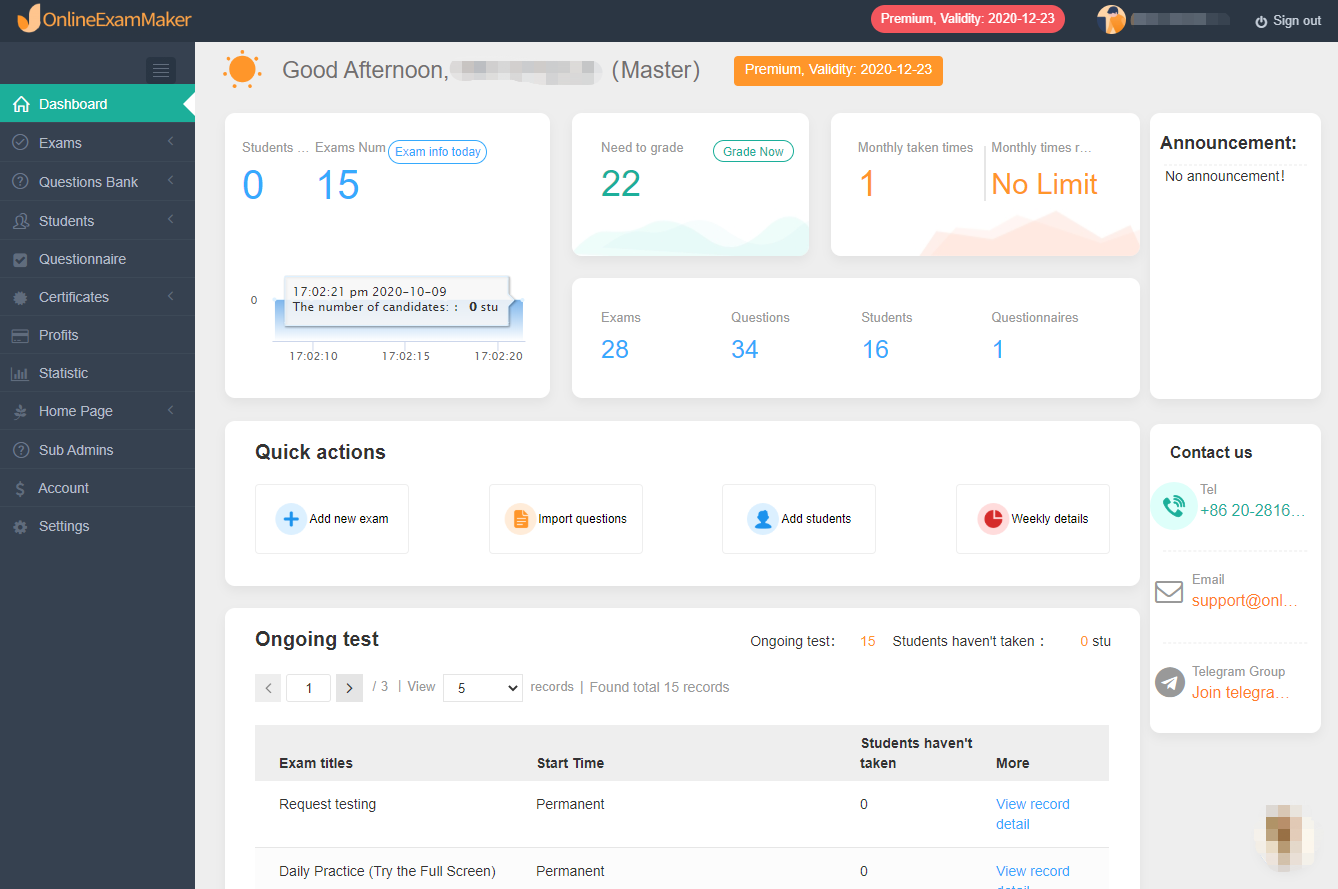Viewport: 1338px width, 889px height.
Task: Click the envelope Email icon in Contact us
Action: coord(1169,592)
